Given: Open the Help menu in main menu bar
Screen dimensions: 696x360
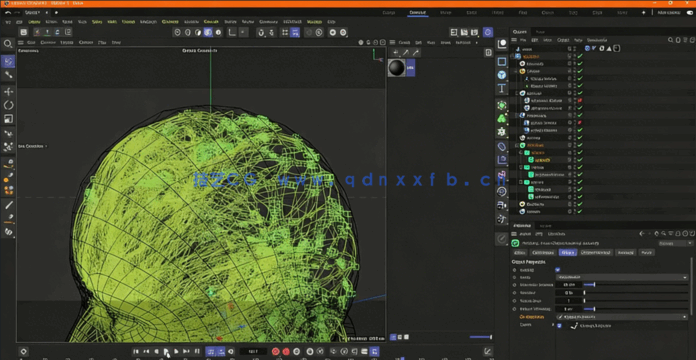Looking at the screenshot, I should pos(331,21).
